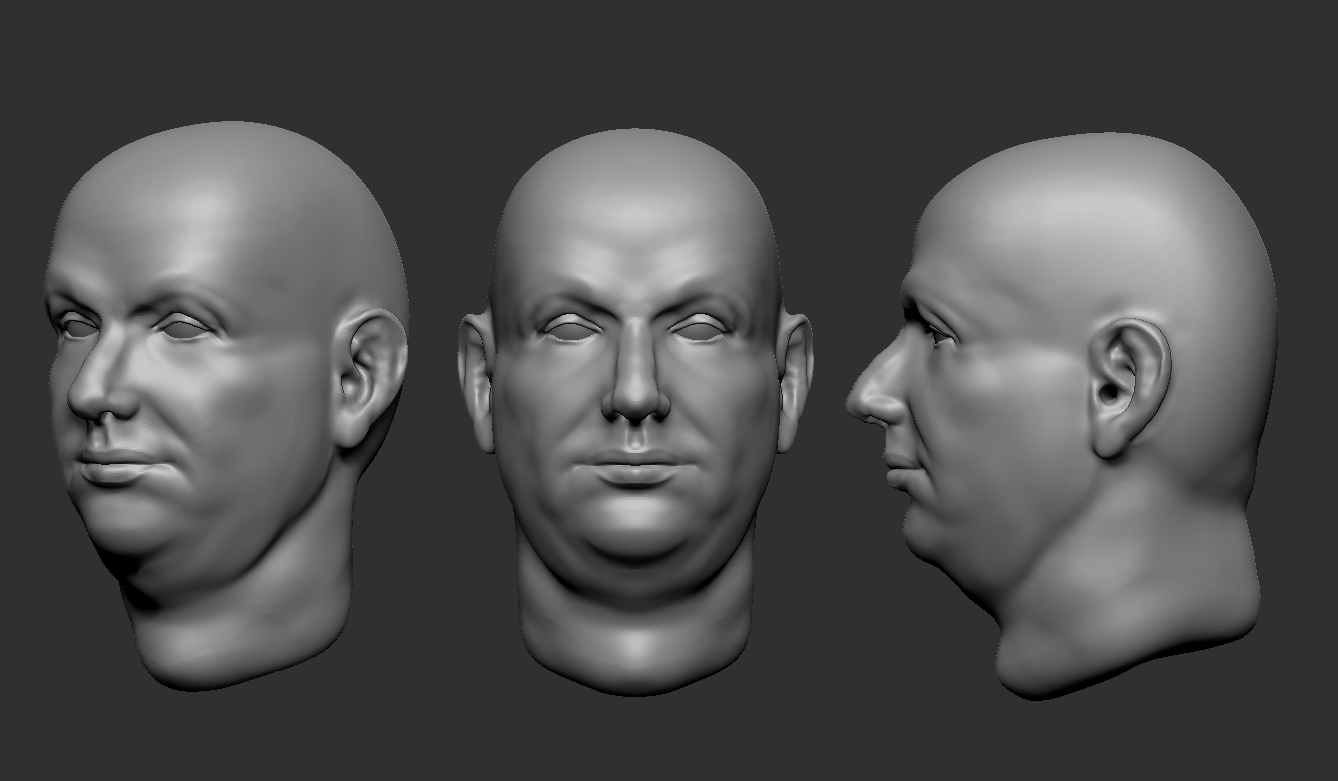Screen dimensions: 1338x781
Task: Select the side profile head sculpt
Action: (1062, 415)
